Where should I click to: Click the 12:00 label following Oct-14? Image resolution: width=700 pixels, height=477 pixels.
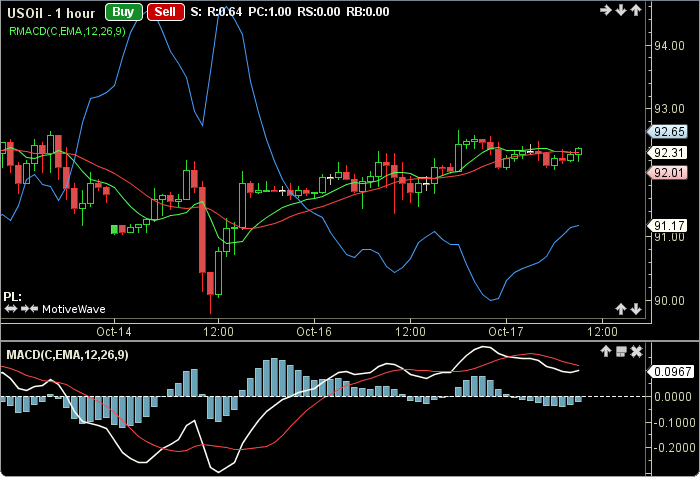(218, 332)
